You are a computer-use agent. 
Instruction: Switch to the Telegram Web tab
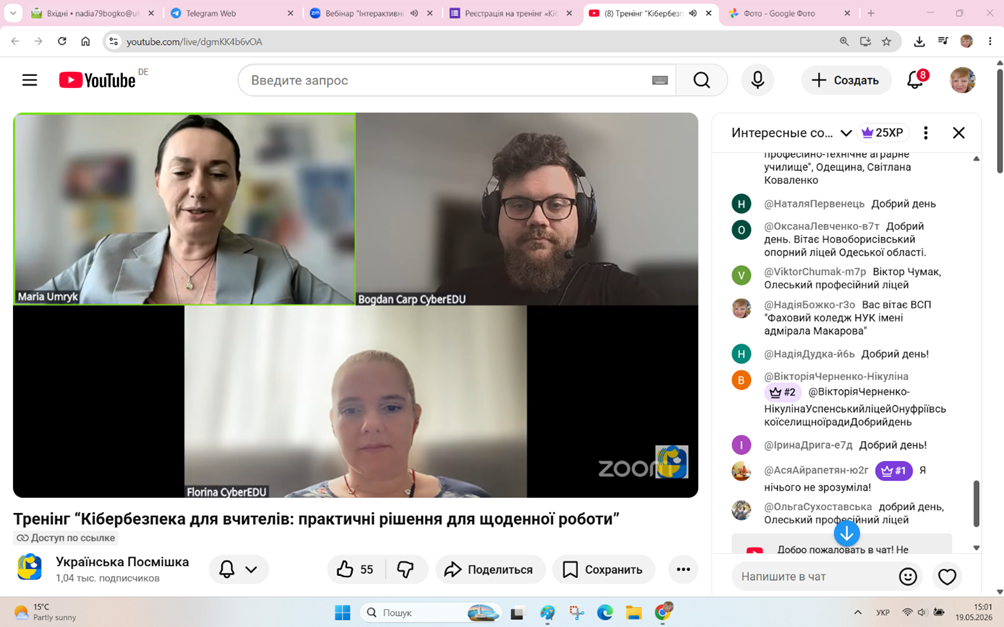pos(230,13)
